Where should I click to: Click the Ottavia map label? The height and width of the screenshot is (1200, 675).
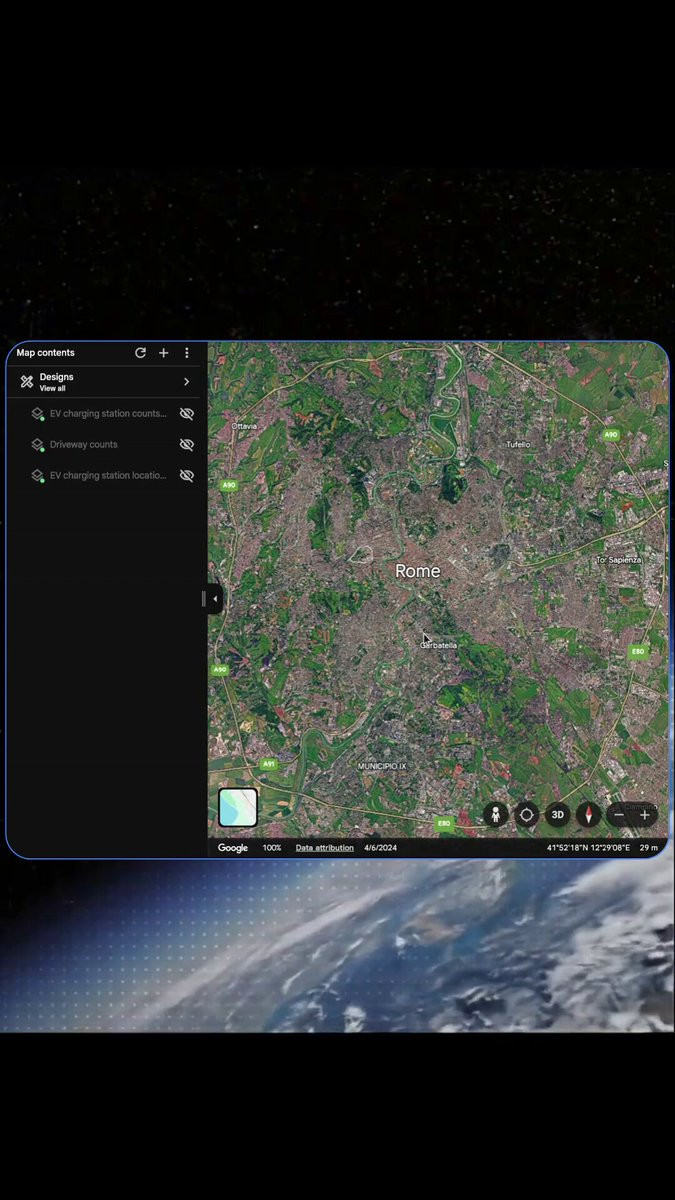244,426
